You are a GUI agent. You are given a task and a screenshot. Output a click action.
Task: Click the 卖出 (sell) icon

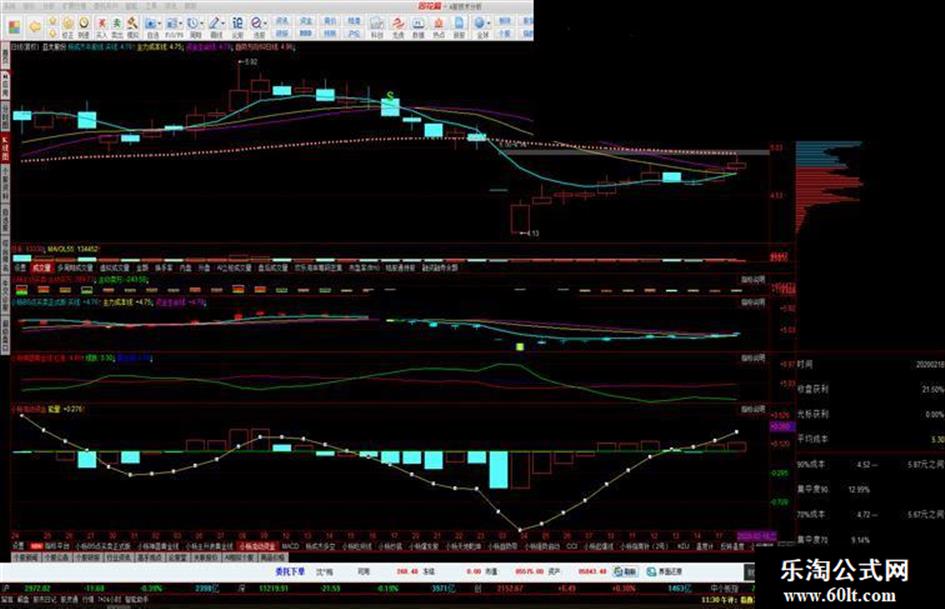pos(116,27)
